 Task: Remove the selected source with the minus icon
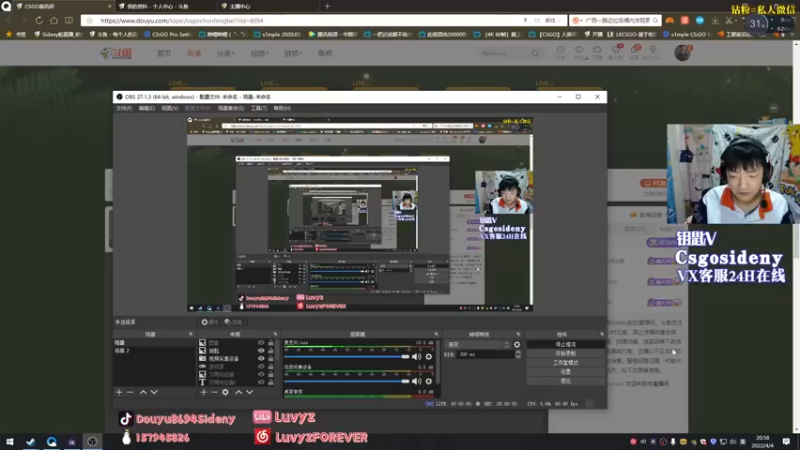214,392
